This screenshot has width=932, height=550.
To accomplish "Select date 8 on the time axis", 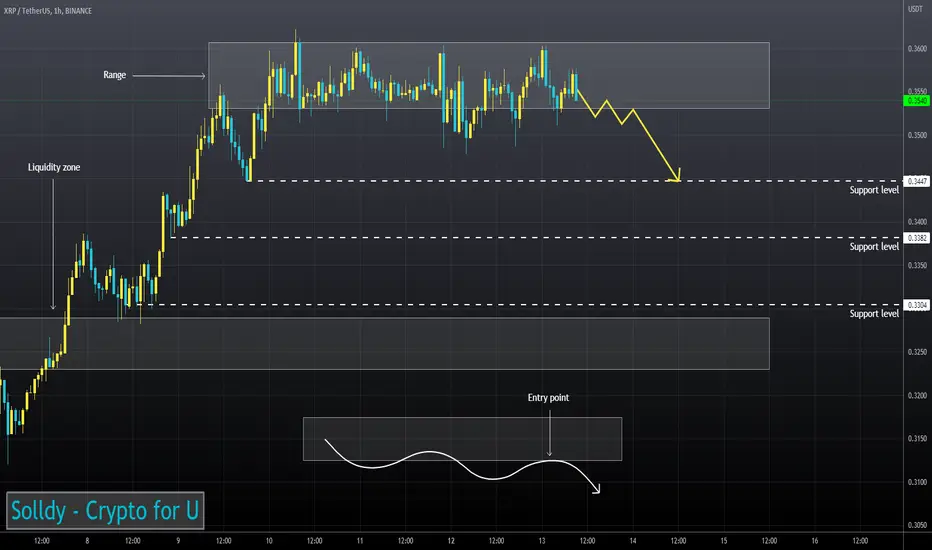I will (x=87, y=541).
